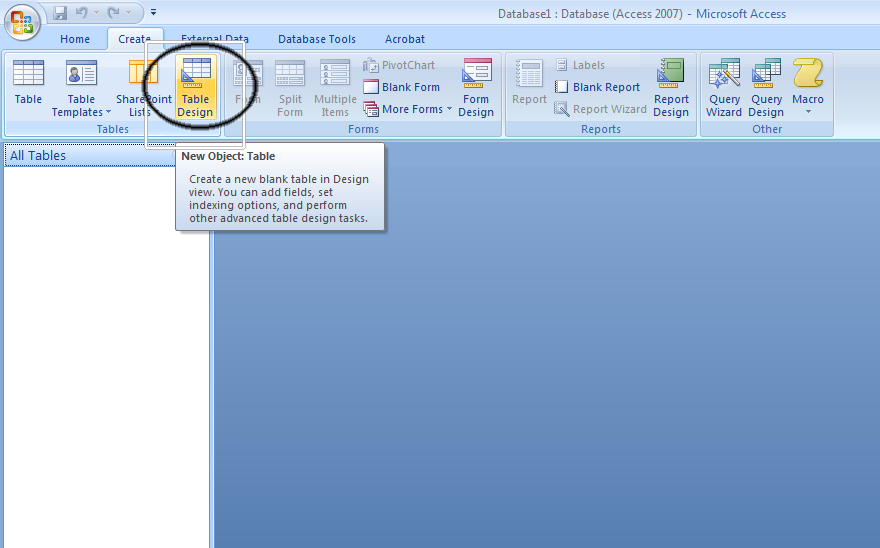Switch to the Home ribbon tab

pyautogui.click(x=75, y=39)
